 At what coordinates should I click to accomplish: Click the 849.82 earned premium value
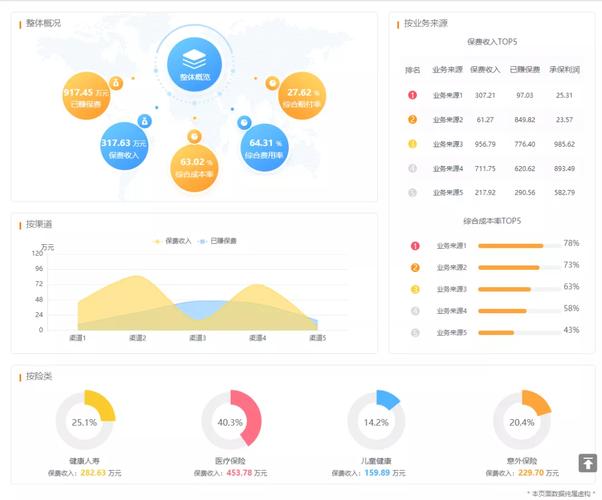[x=524, y=120]
